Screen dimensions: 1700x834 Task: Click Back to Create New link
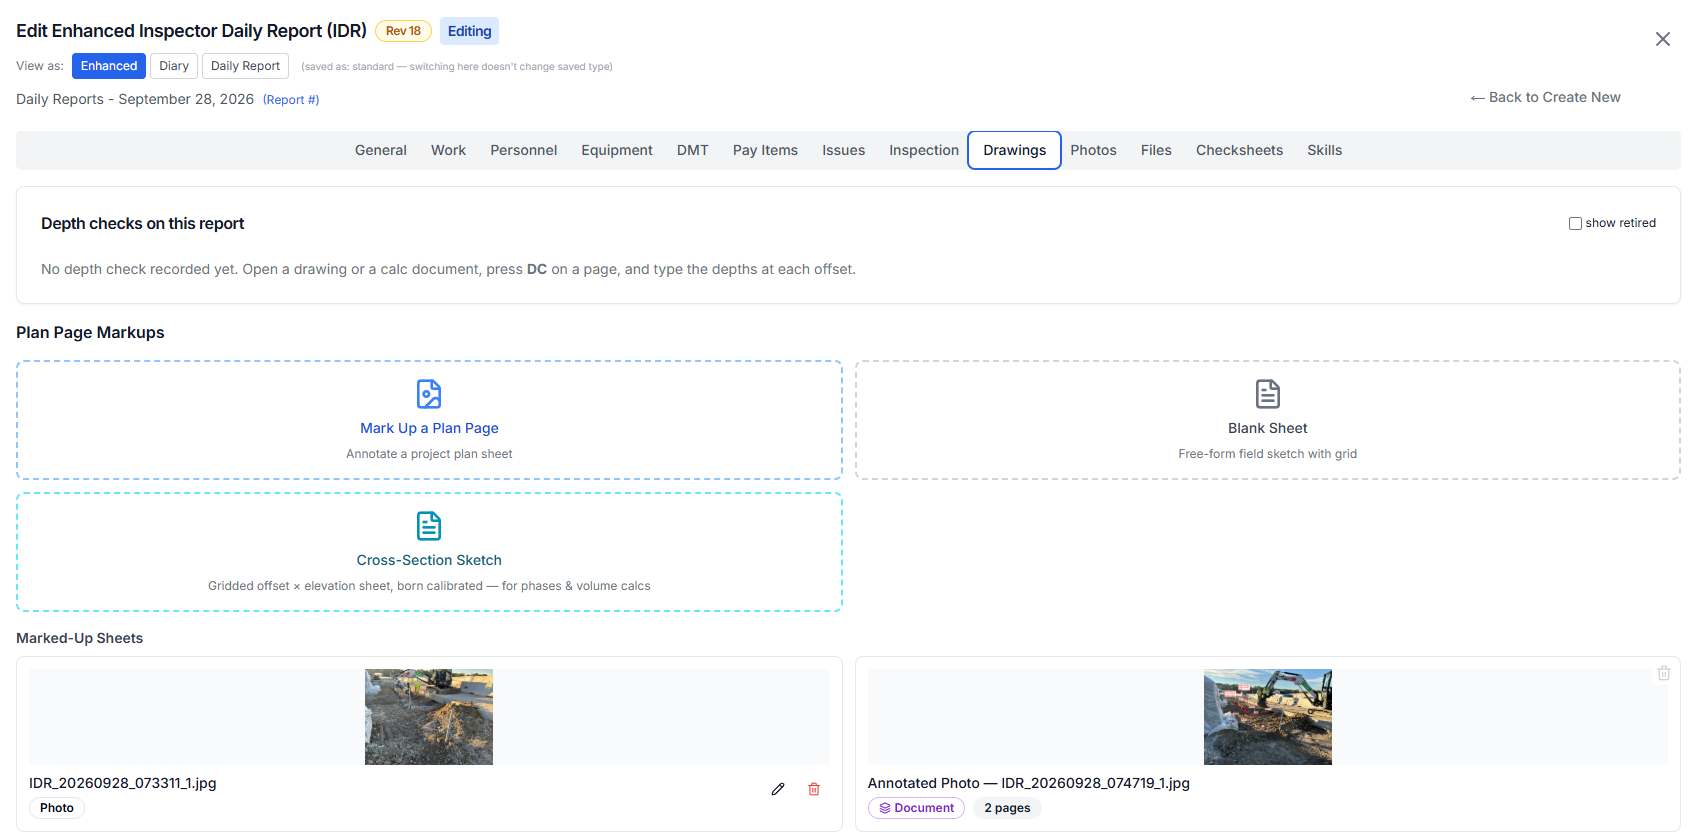1545,97
